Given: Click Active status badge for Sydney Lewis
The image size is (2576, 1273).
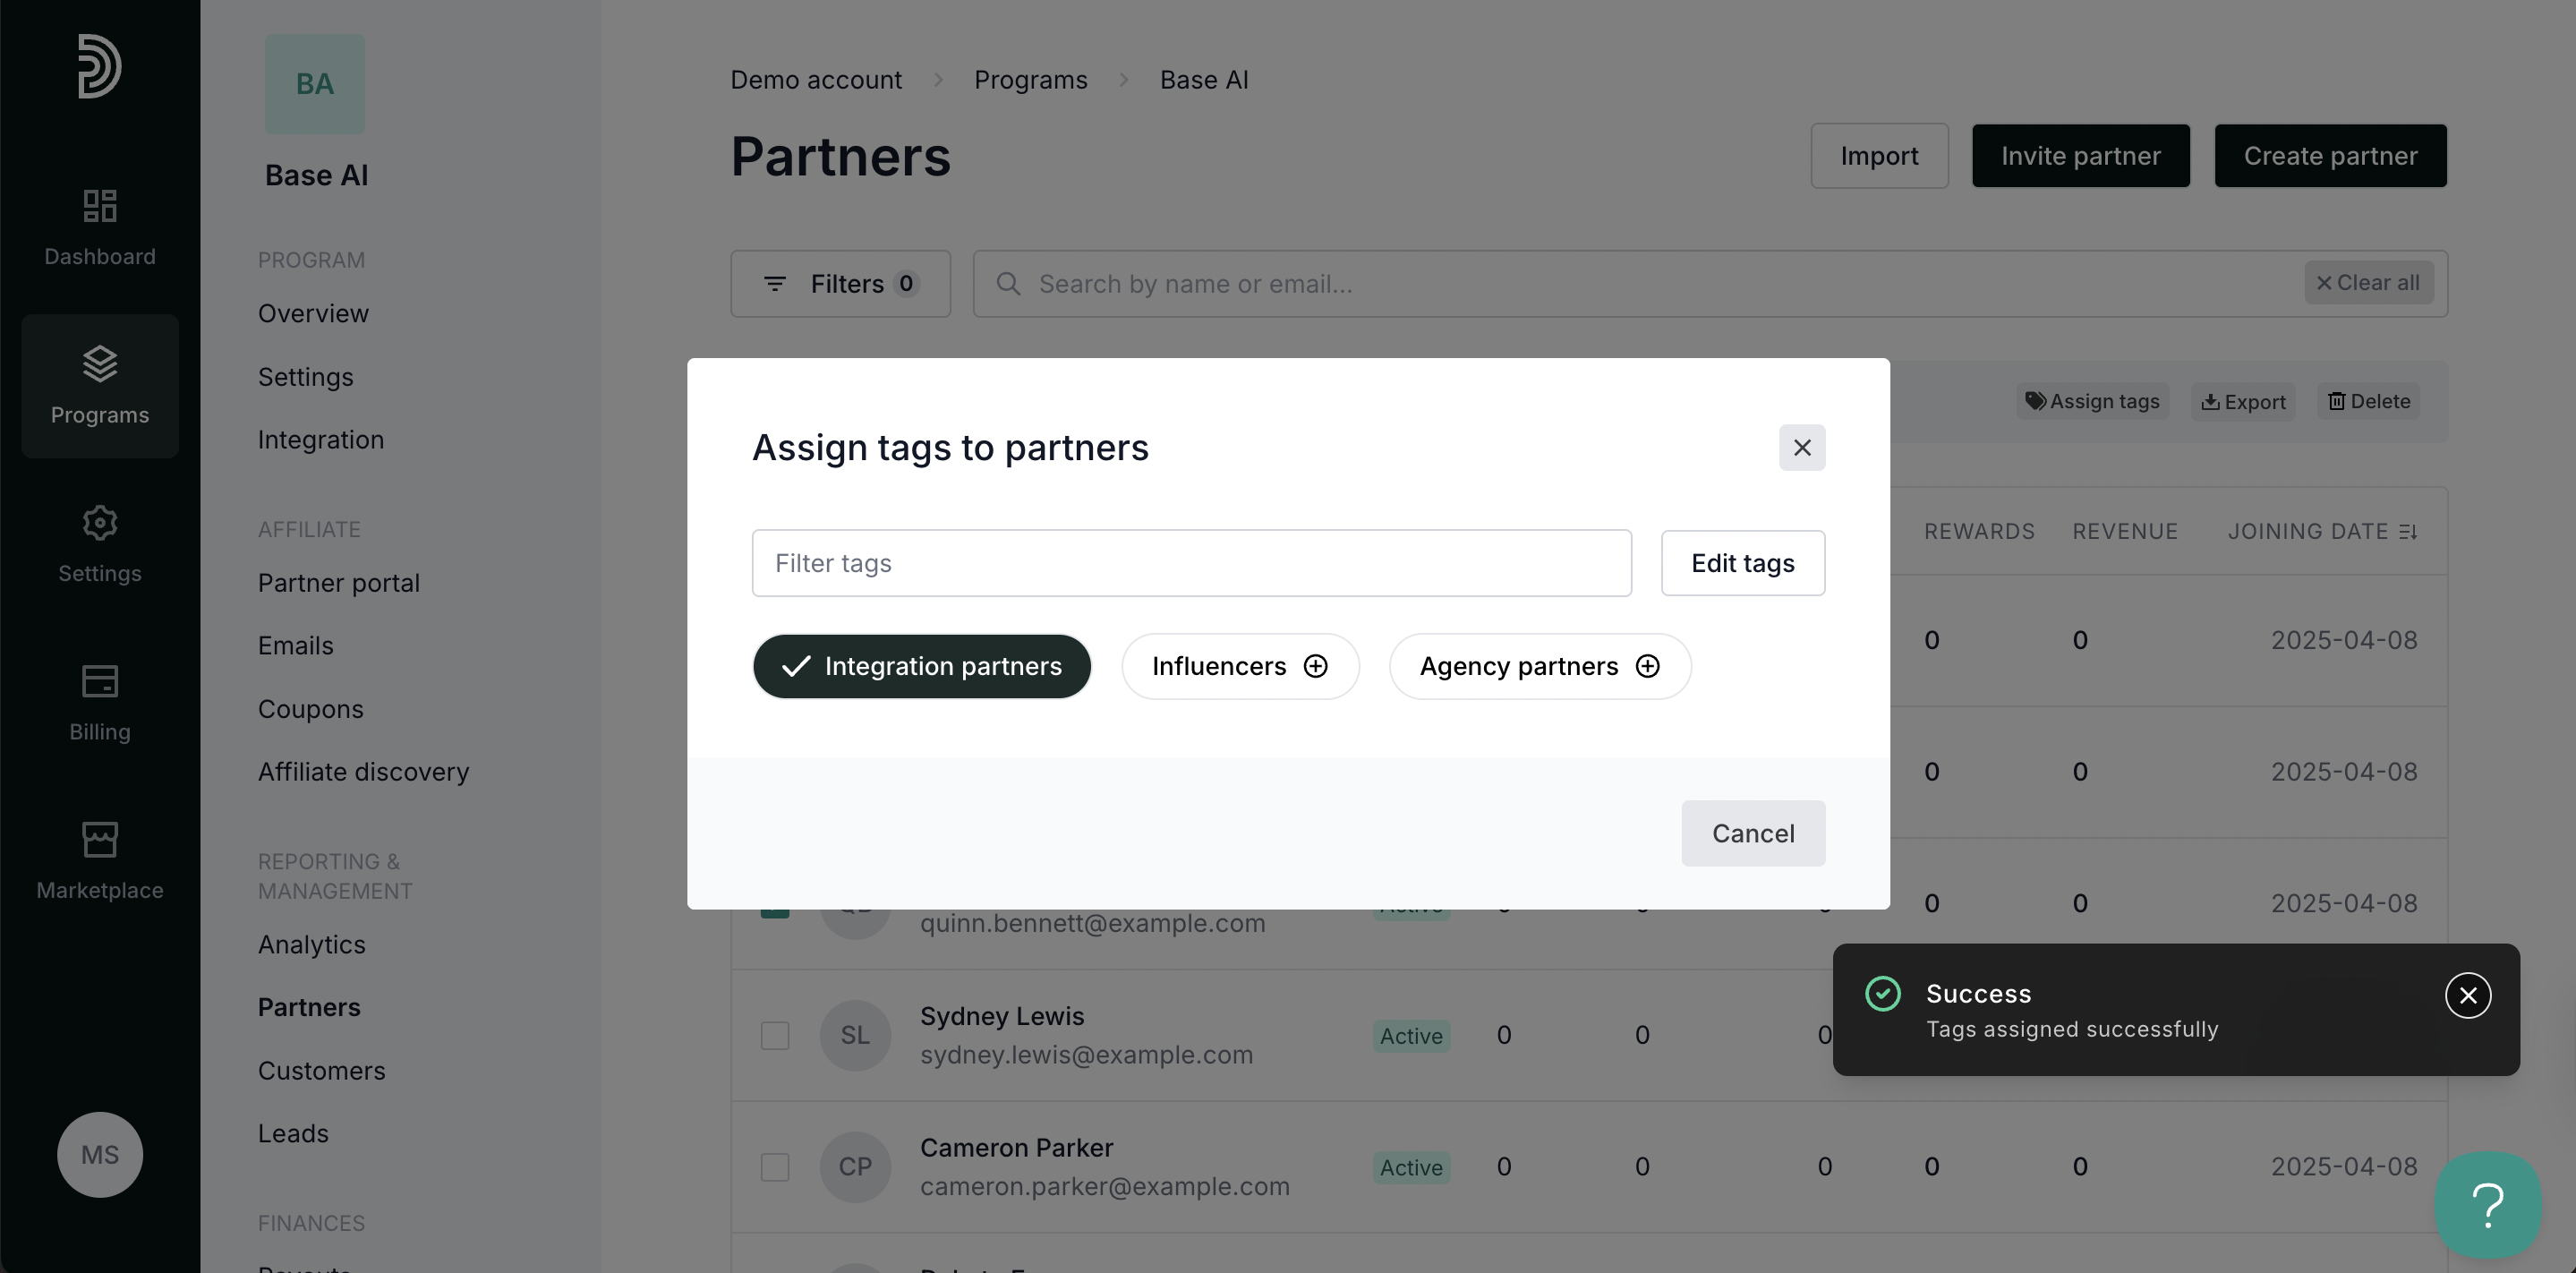Looking at the screenshot, I should [1411, 1036].
